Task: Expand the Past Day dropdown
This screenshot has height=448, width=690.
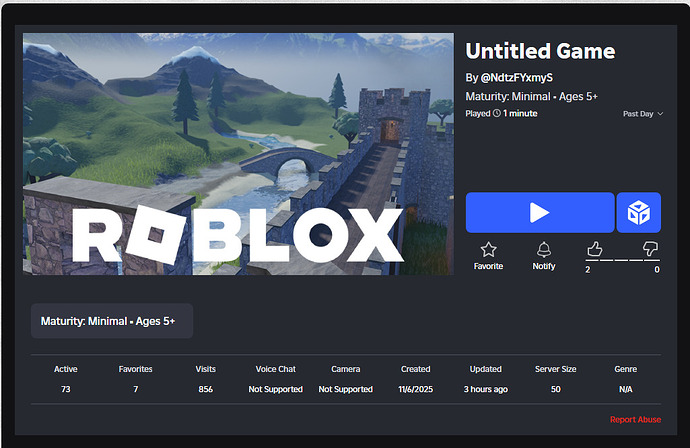Action: coord(643,114)
